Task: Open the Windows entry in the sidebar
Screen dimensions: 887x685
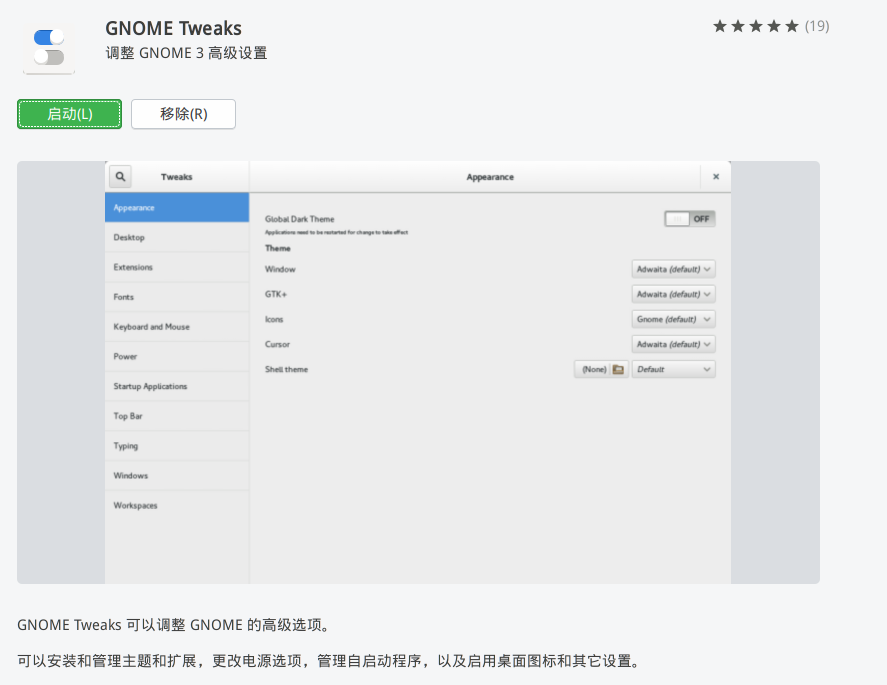Action: [176, 476]
